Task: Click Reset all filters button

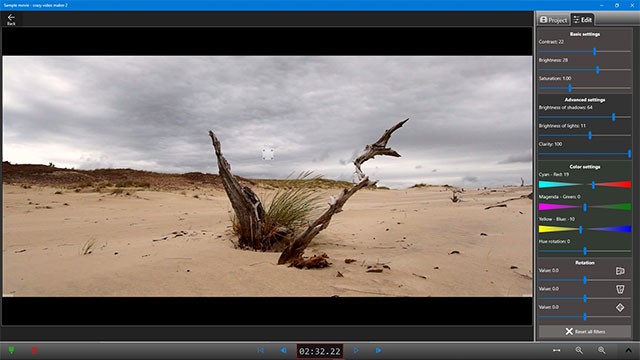Action: pos(585,331)
